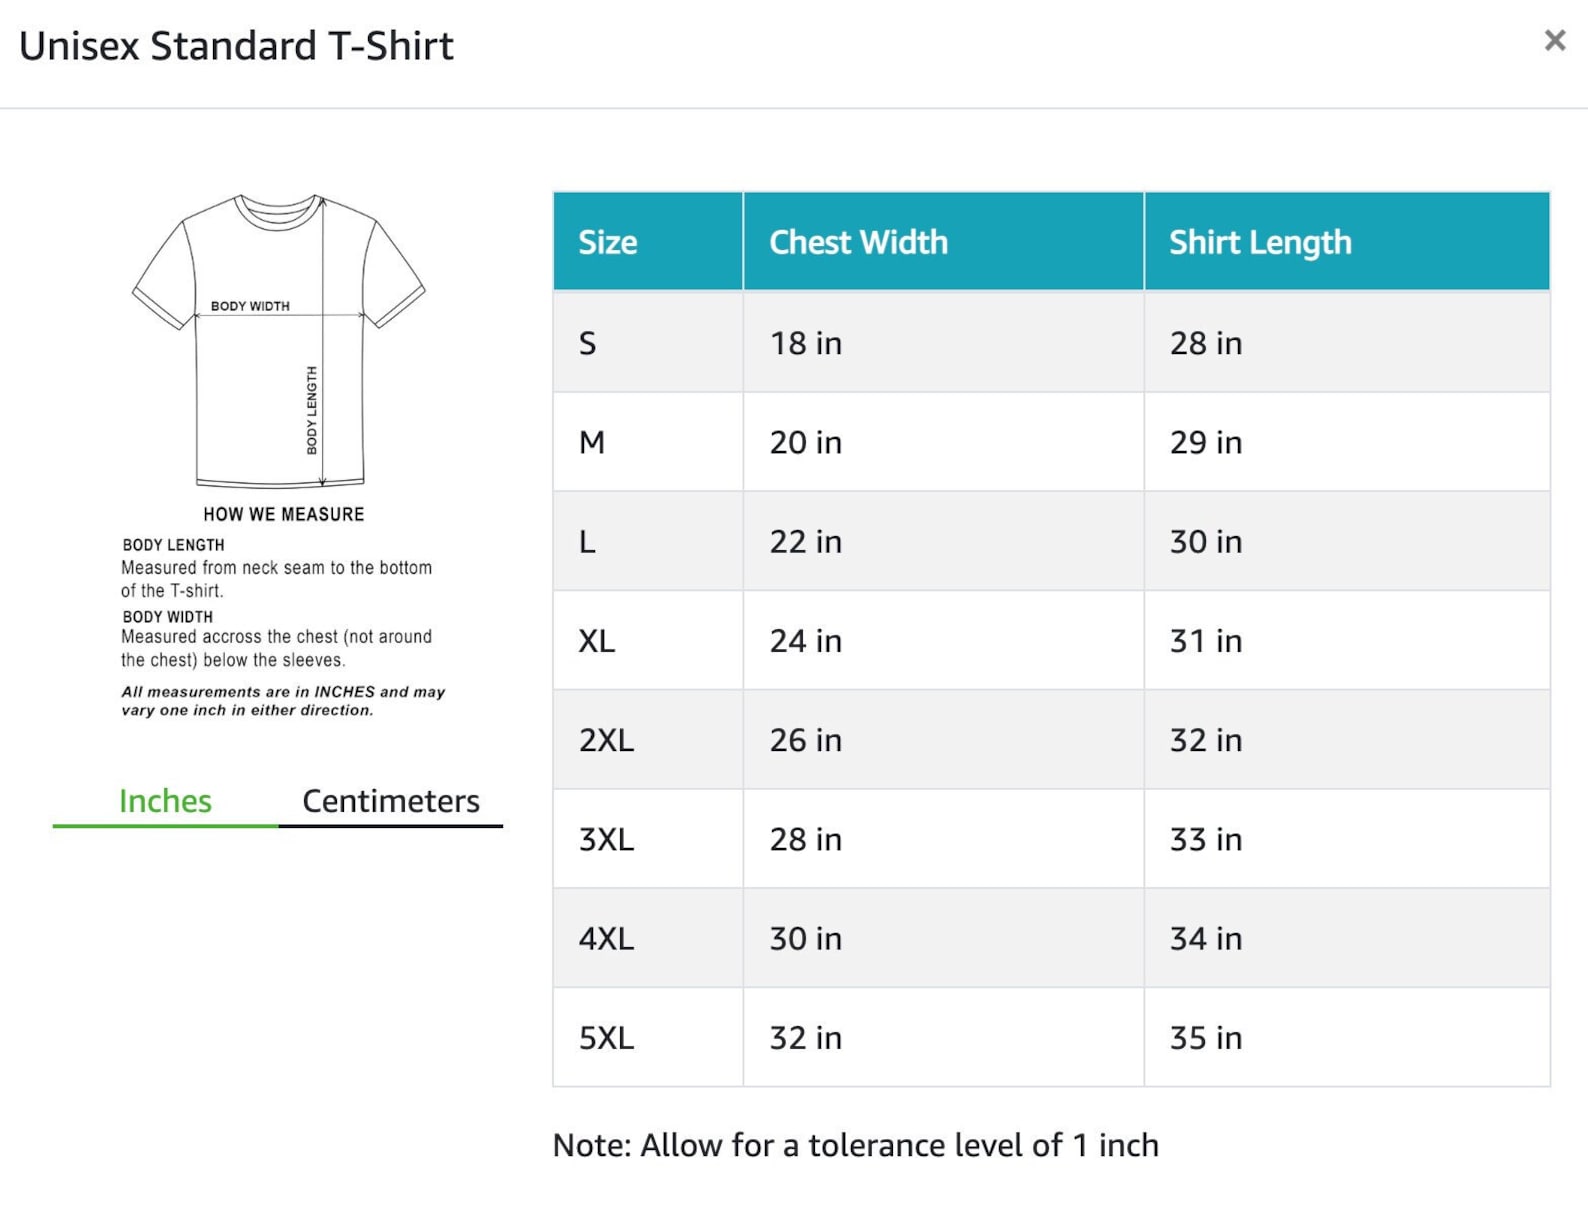Select the Inches tab

point(165,801)
